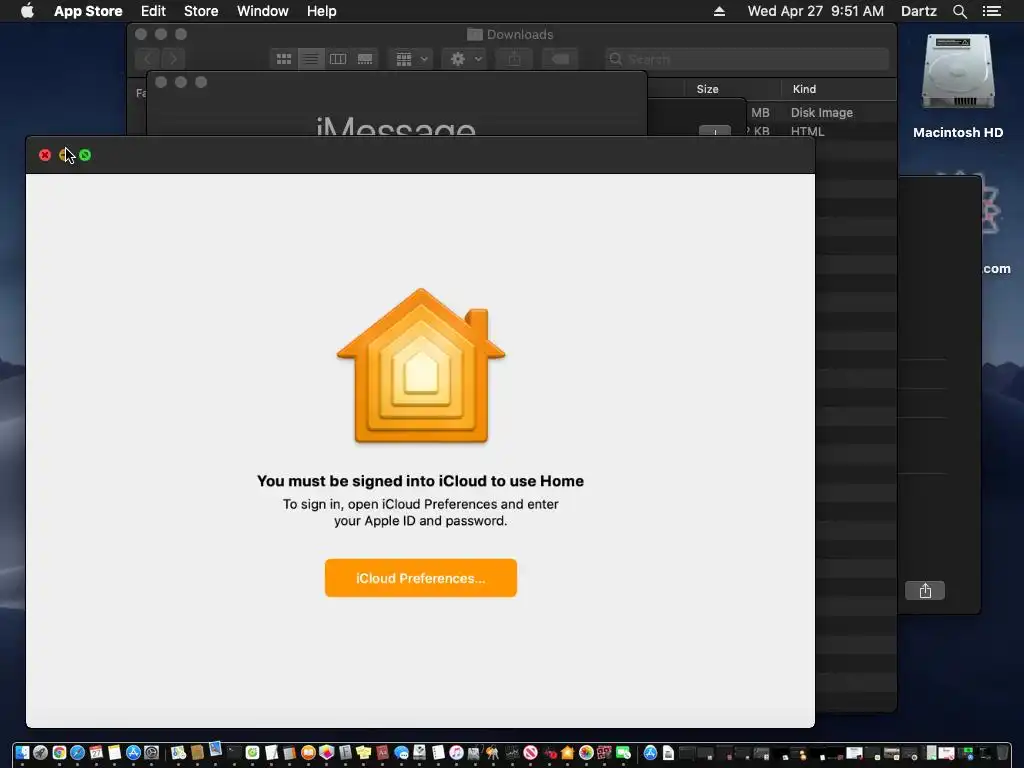Maximize the Home window with green button
Viewport: 1024px width, 768px height.
pyautogui.click(x=85, y=155)
